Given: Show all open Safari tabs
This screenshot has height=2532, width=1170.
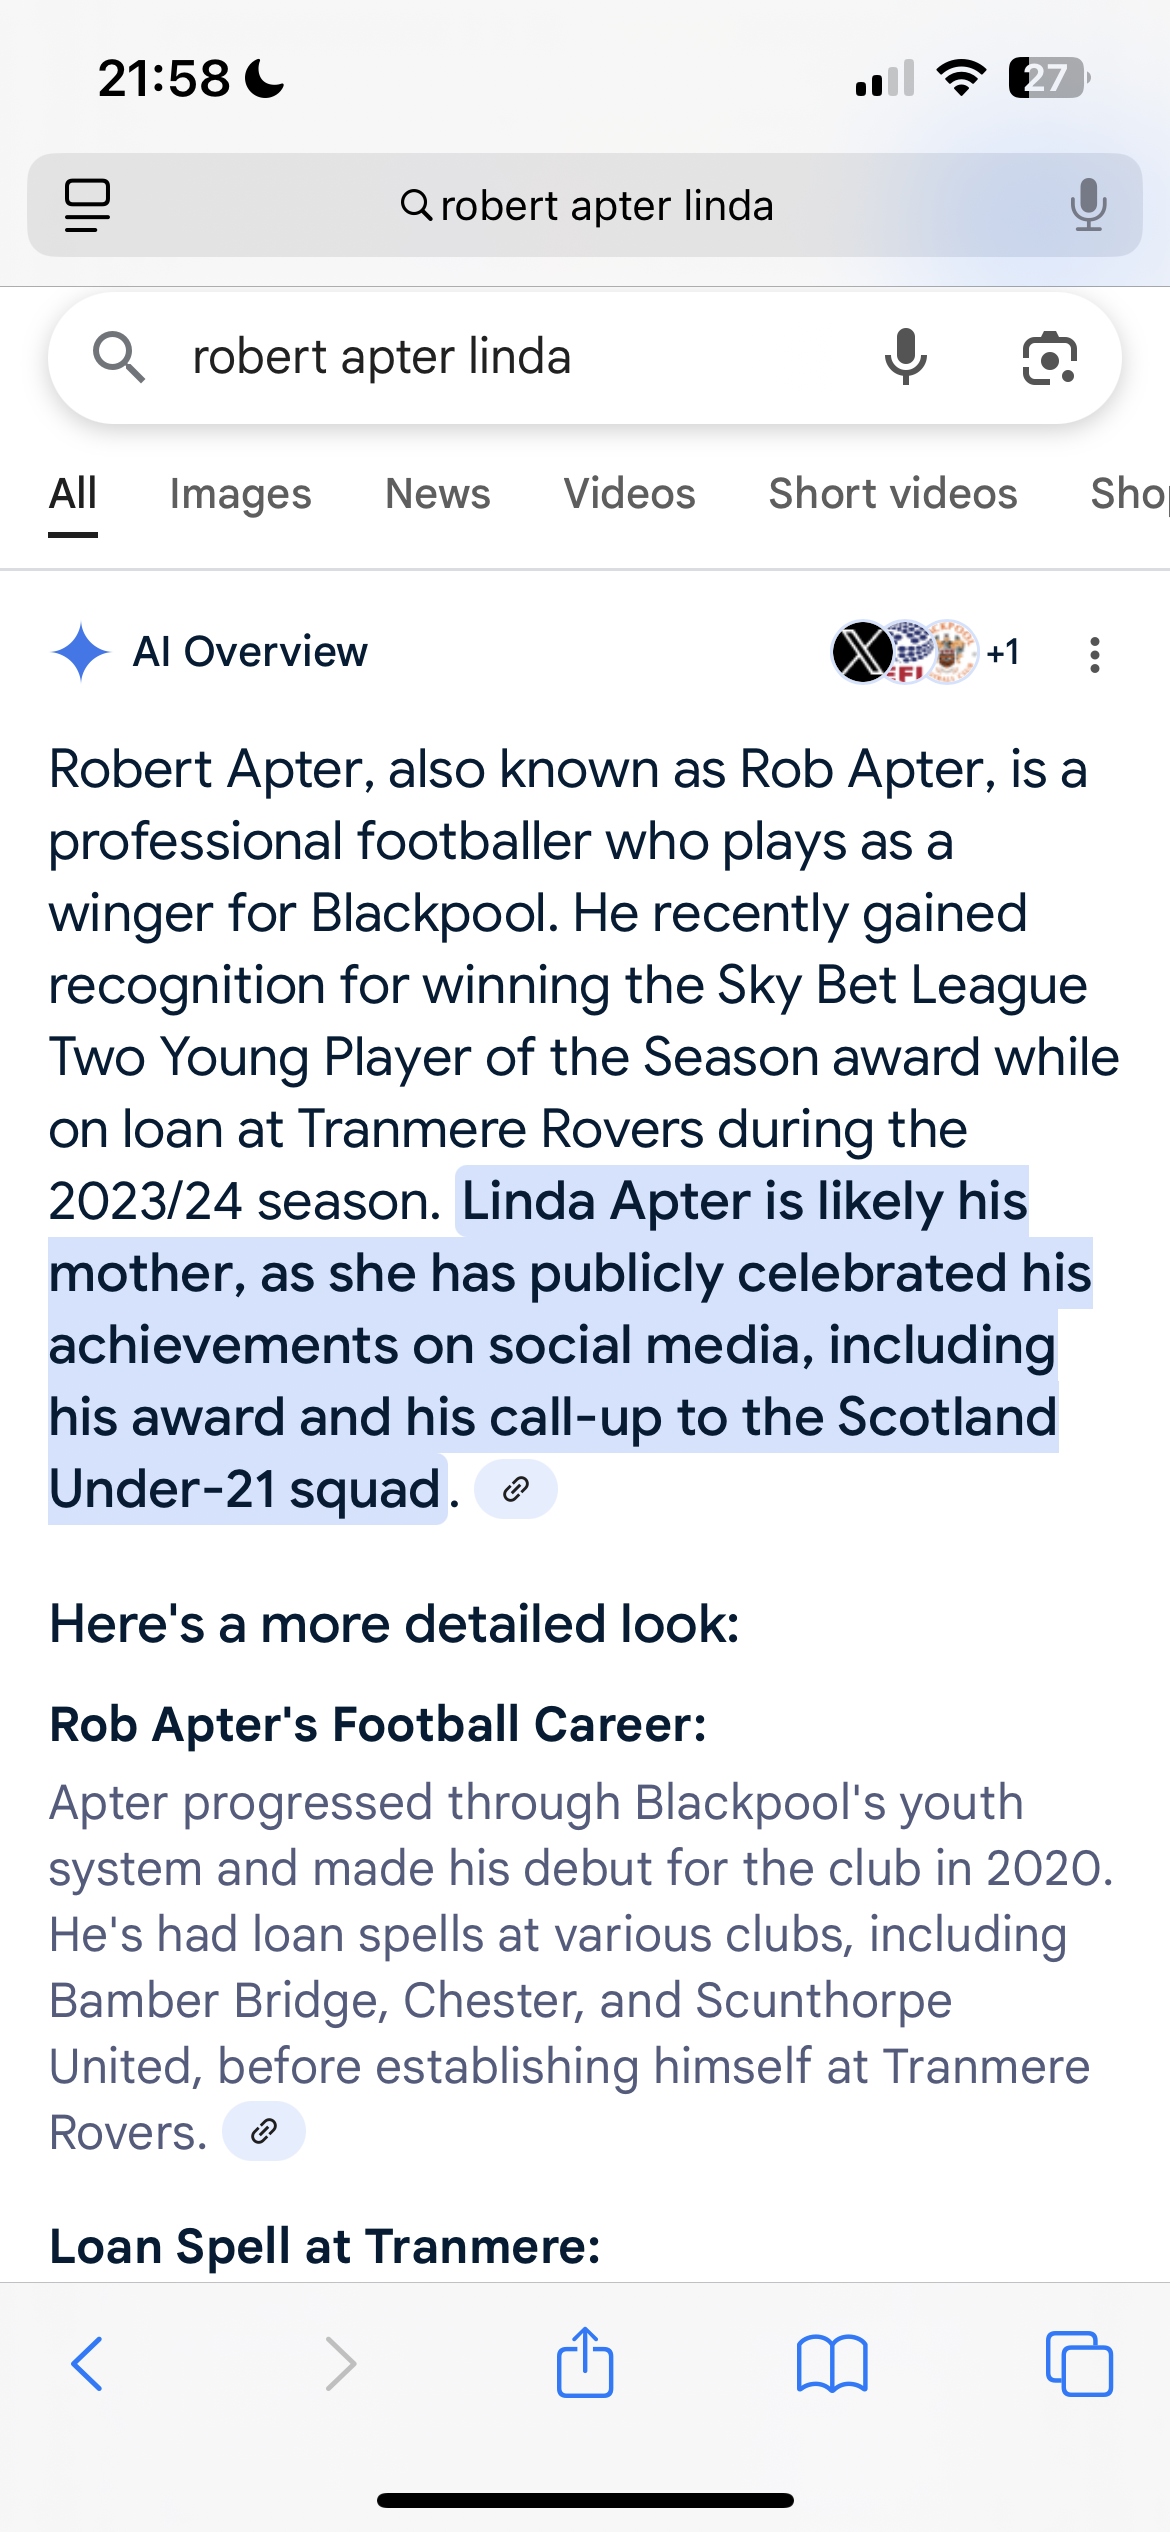Looking at the screenshot, I should (x=1079, y=2364).
